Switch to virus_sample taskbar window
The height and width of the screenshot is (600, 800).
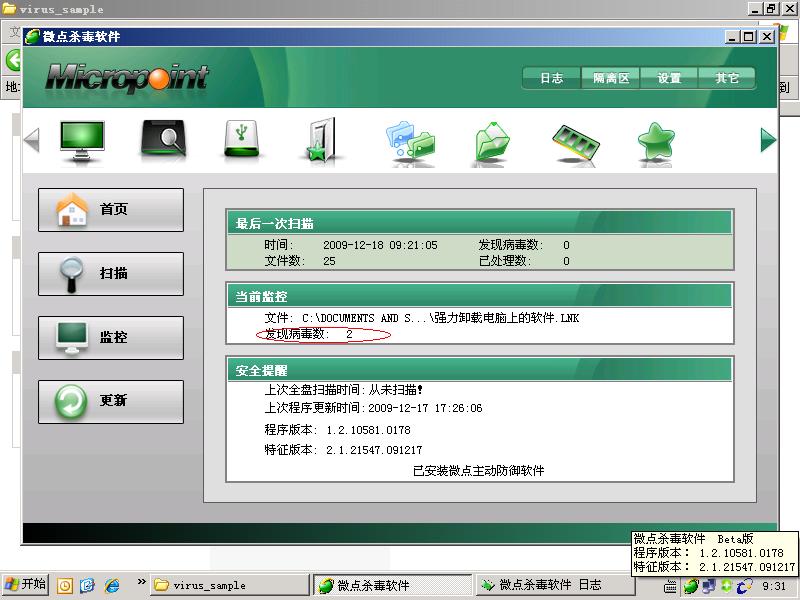[x=230, y=585]
